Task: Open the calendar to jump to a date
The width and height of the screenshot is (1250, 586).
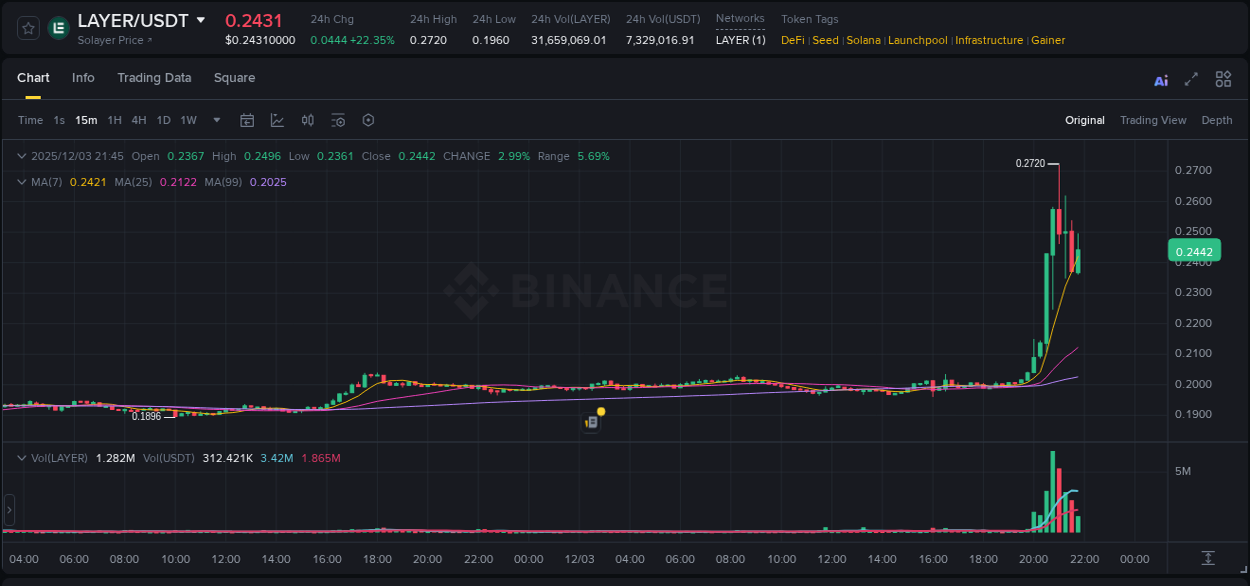Action: (x=247, y=119)
